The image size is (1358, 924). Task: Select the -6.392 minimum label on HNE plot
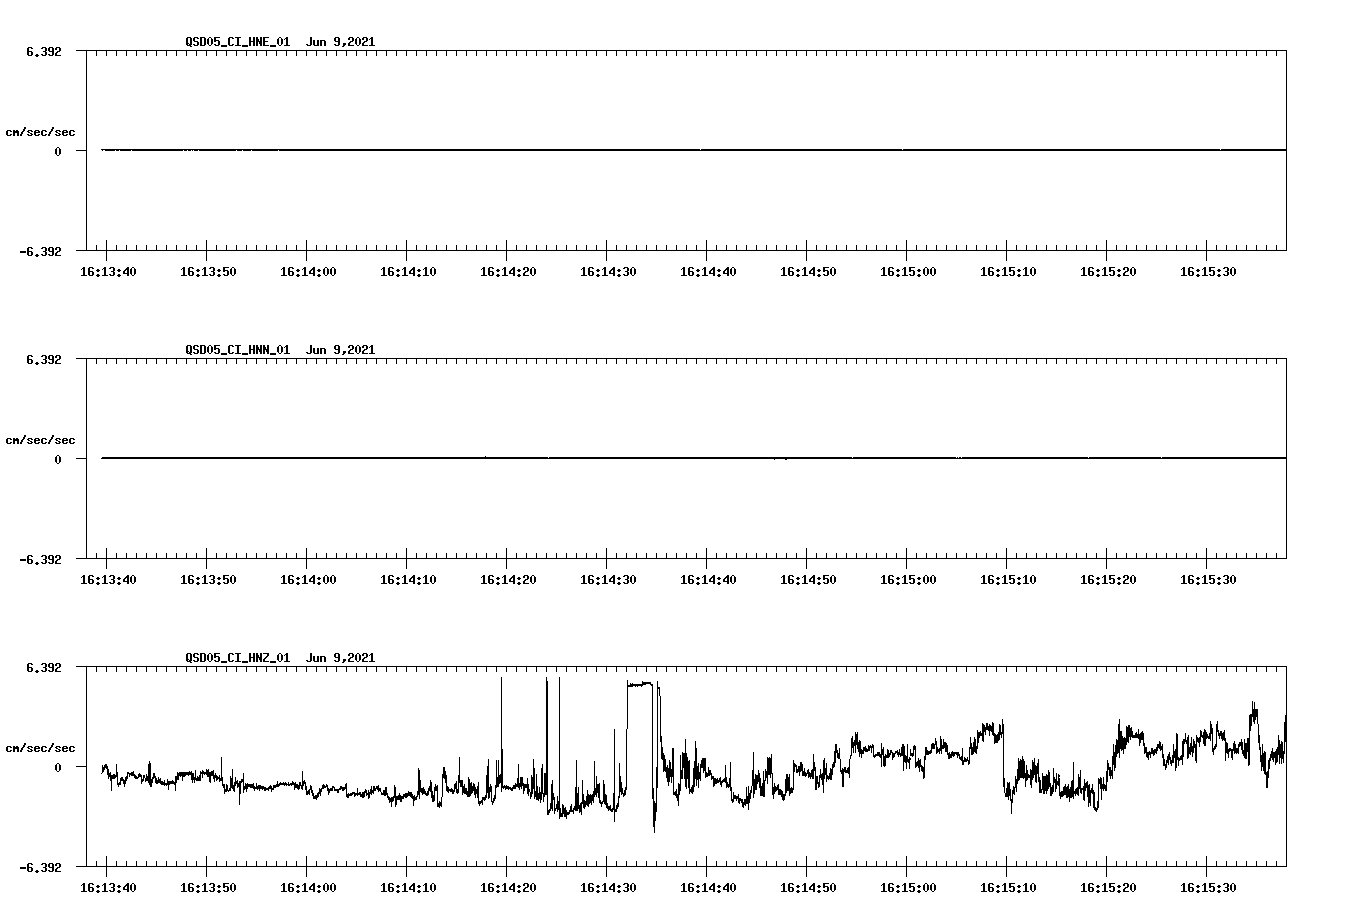(x=40, y=251)
